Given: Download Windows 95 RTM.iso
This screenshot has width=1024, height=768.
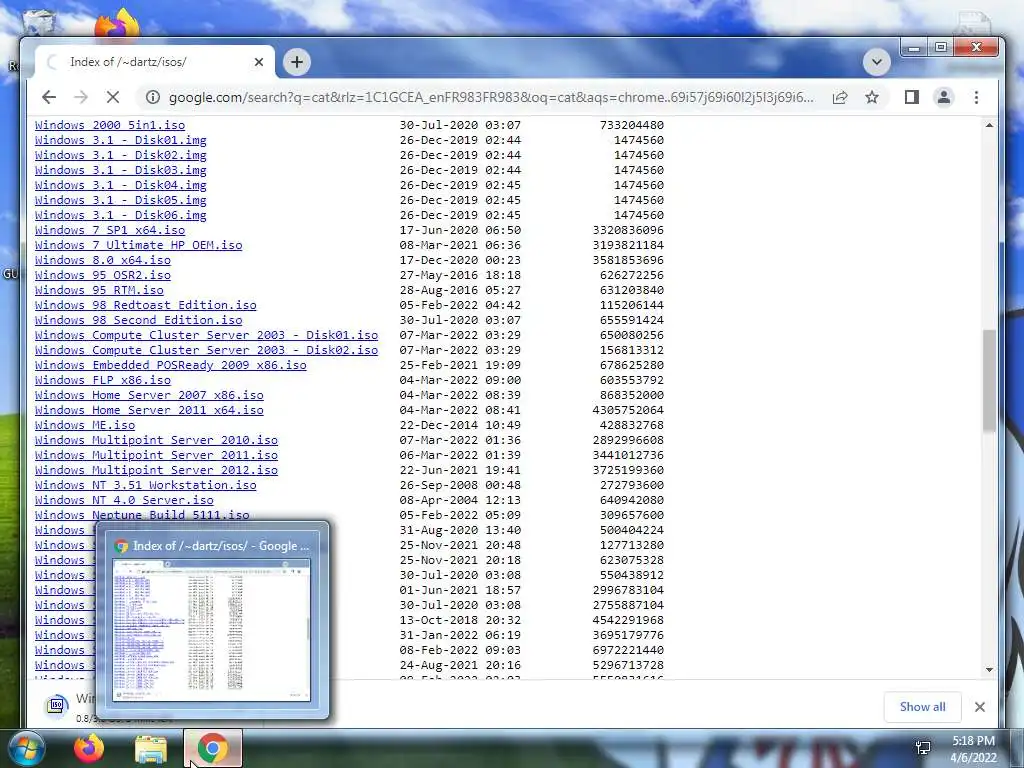Looking at the screenshot, I should coord(99,290).
